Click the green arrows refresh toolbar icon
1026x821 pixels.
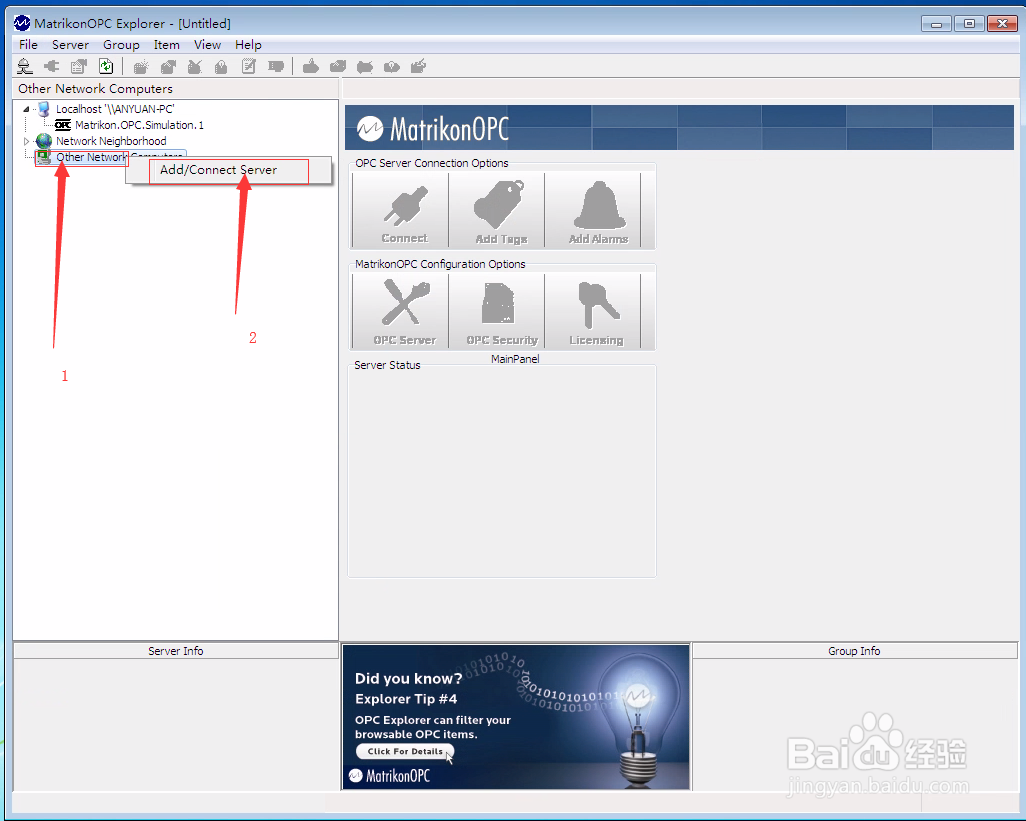[x=106, y=66]
